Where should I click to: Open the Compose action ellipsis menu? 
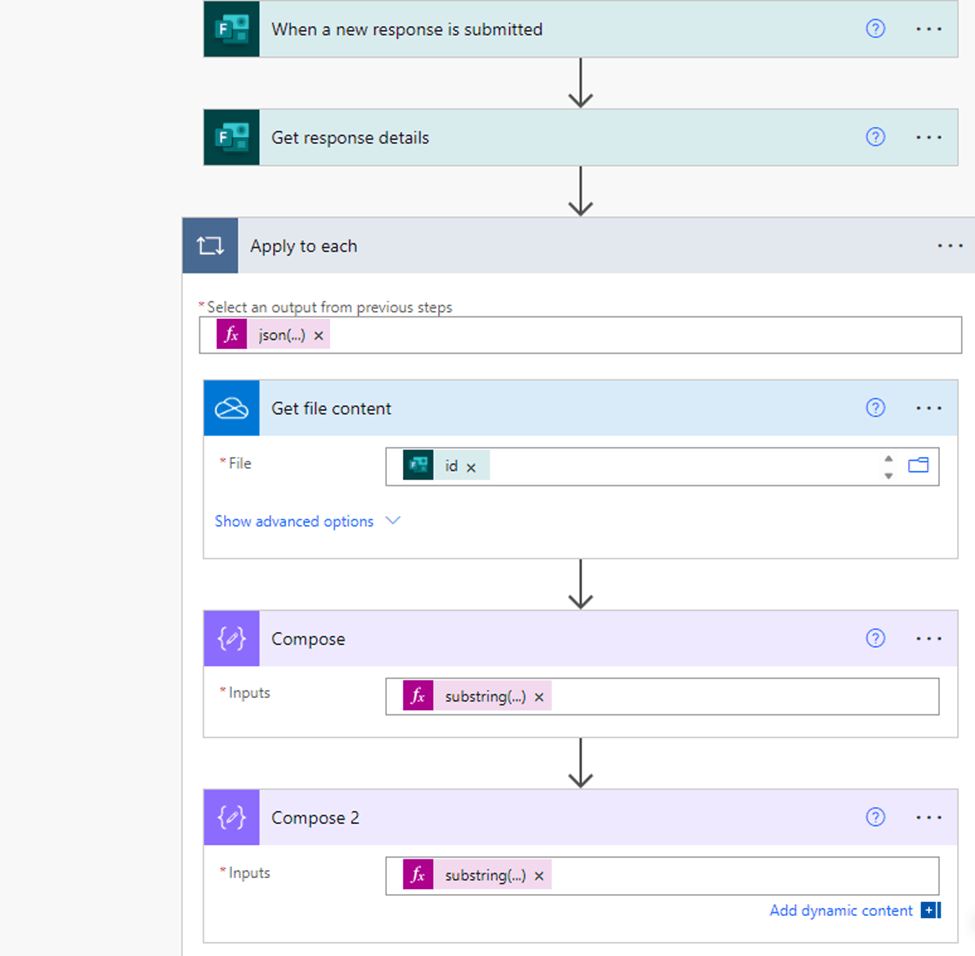(928, 639)
